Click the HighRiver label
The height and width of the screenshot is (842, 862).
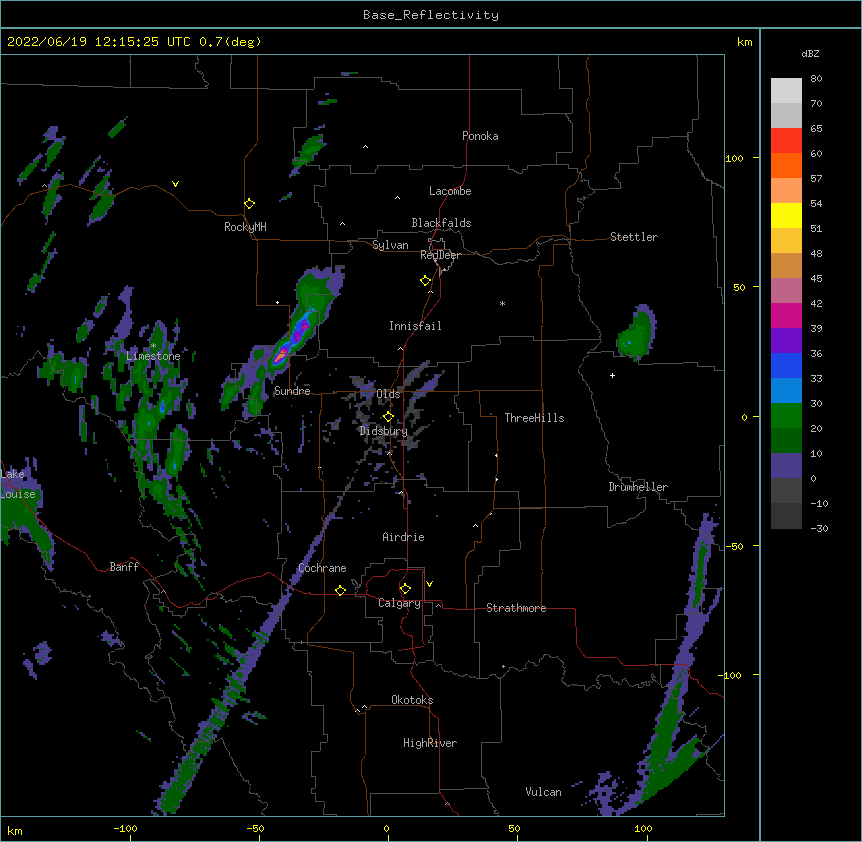pos(430,743)
